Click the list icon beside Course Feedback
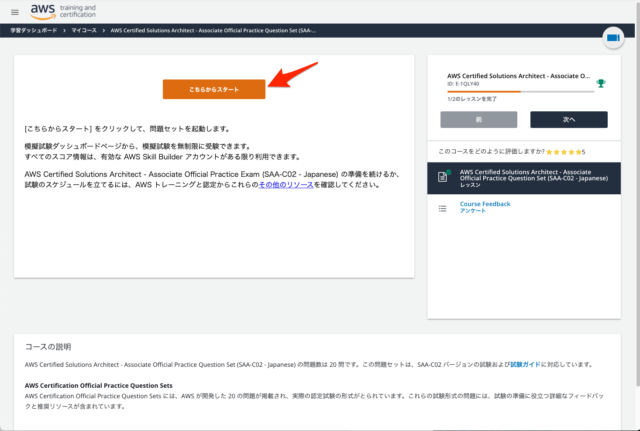 tap(442, 209)
